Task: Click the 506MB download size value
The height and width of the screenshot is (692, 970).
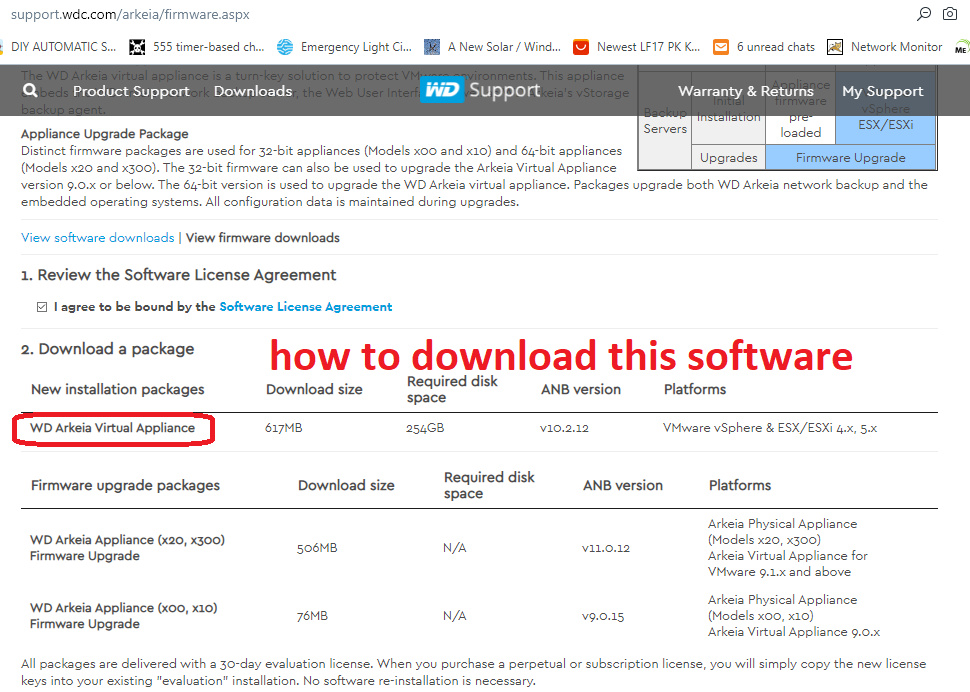Action: (317, 548)
